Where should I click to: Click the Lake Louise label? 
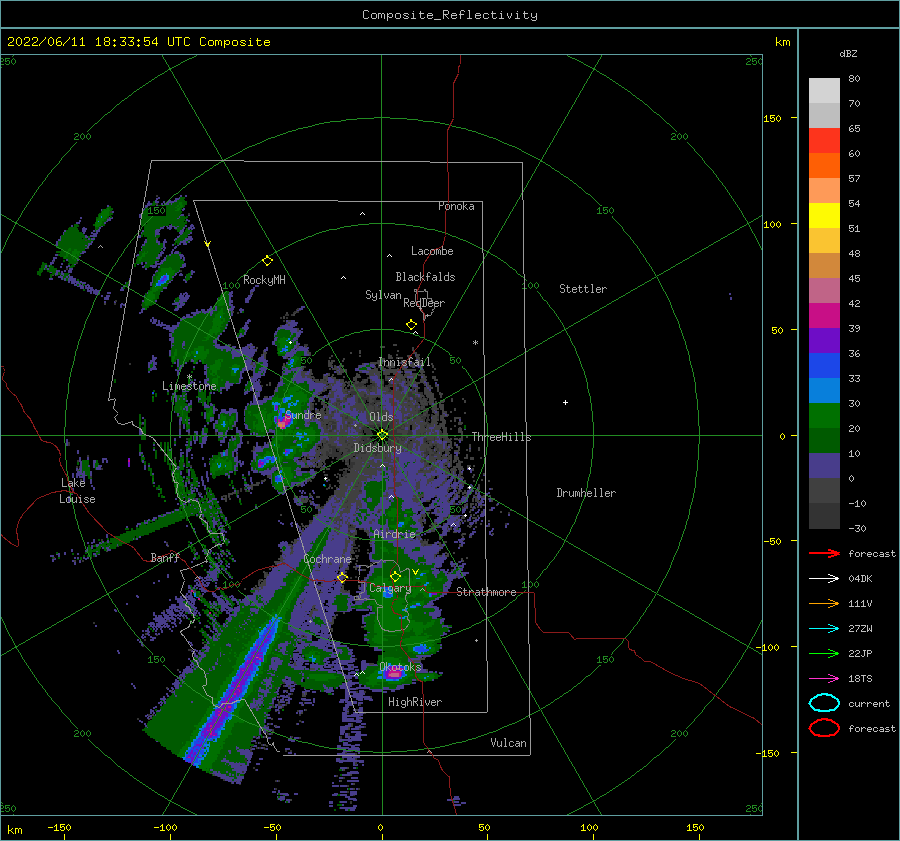click(77, 491)
